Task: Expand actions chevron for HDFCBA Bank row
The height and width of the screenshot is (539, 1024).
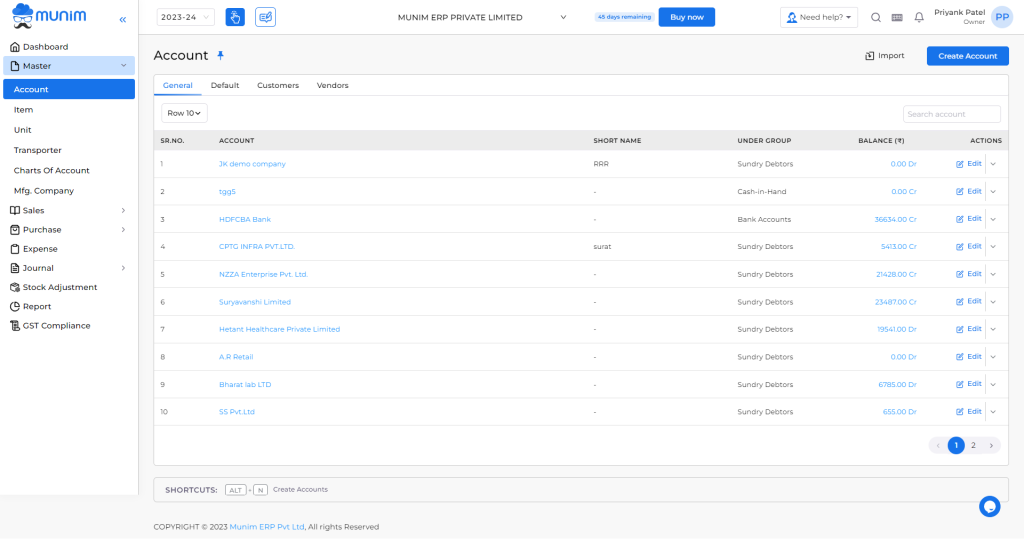Action: [993, 220]
